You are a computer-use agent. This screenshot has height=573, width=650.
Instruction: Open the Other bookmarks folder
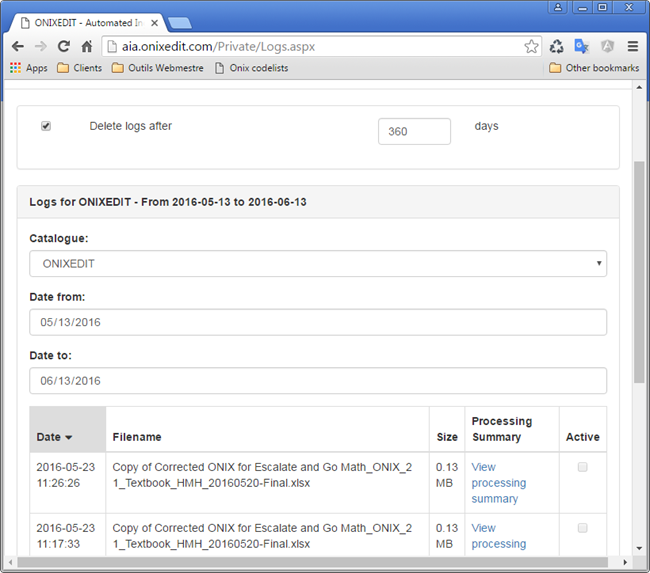coord(594,68)
